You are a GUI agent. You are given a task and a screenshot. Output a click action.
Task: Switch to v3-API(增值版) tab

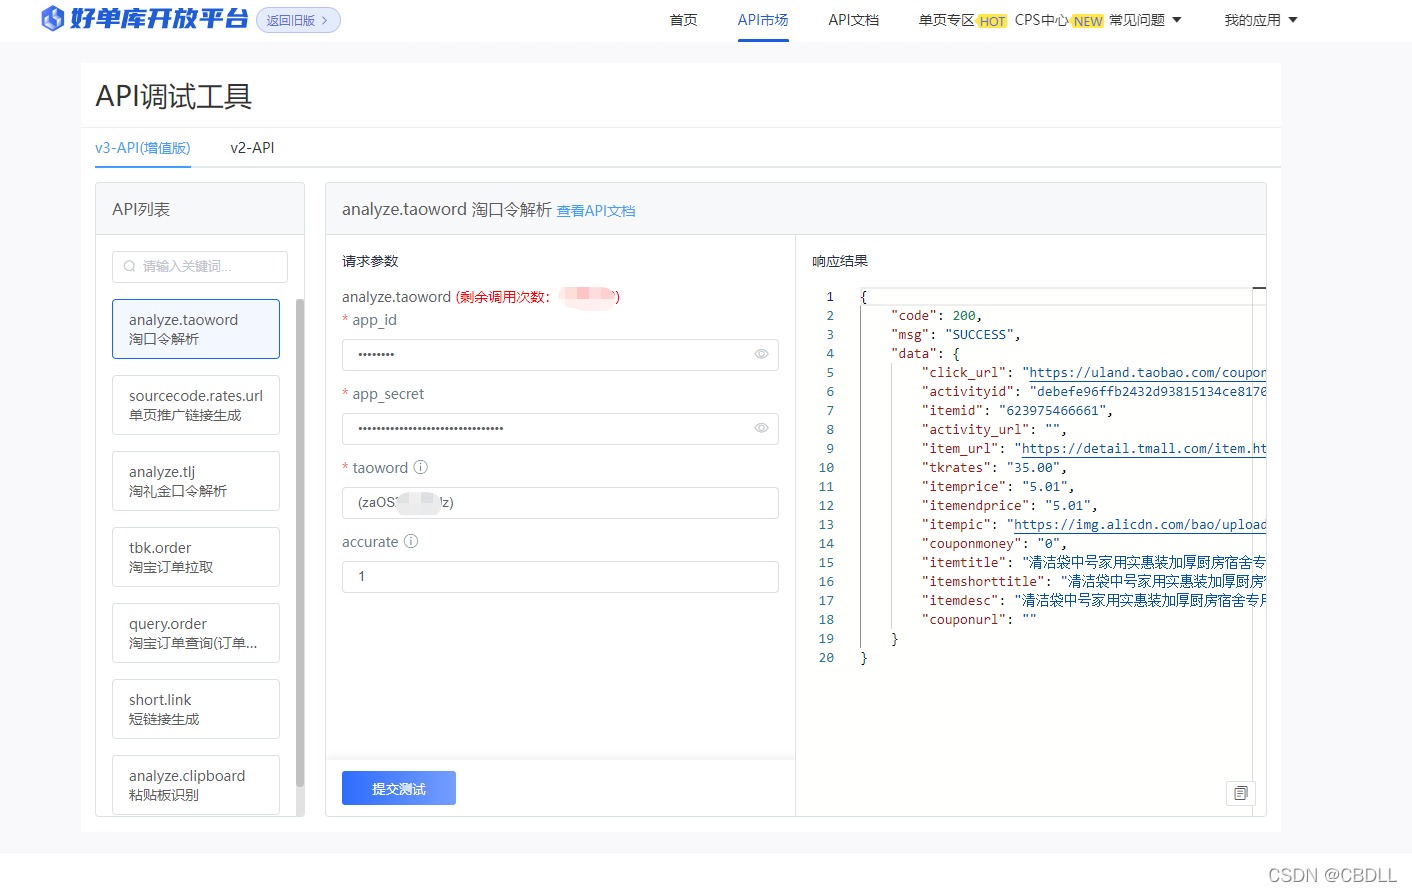[x=143, y=148]
